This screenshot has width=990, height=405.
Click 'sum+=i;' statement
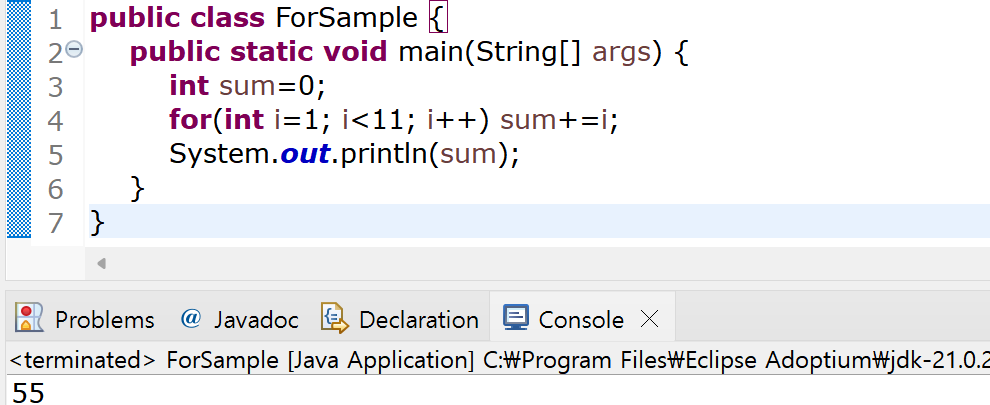click(559, 120)
